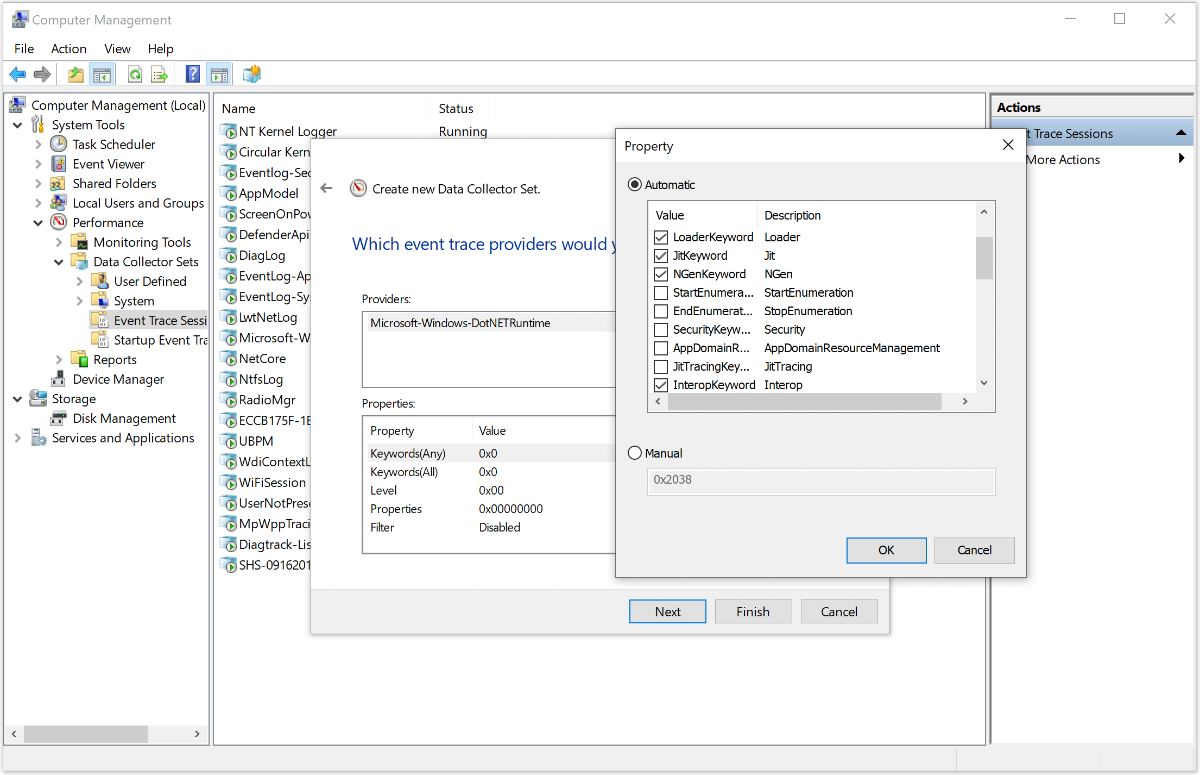
Task: Select the Task Scheduler clock icon in tree
Action: [x=59, y=144]
